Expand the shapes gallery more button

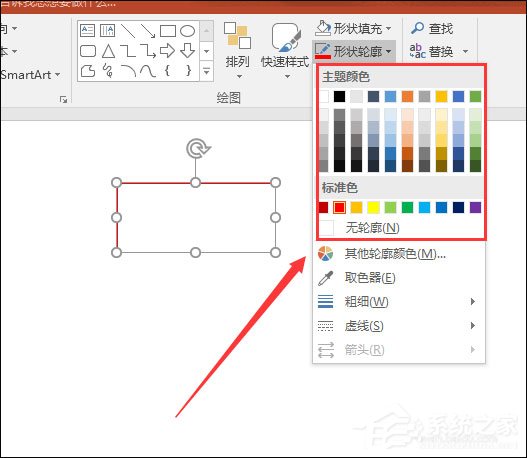pos(206,71)
